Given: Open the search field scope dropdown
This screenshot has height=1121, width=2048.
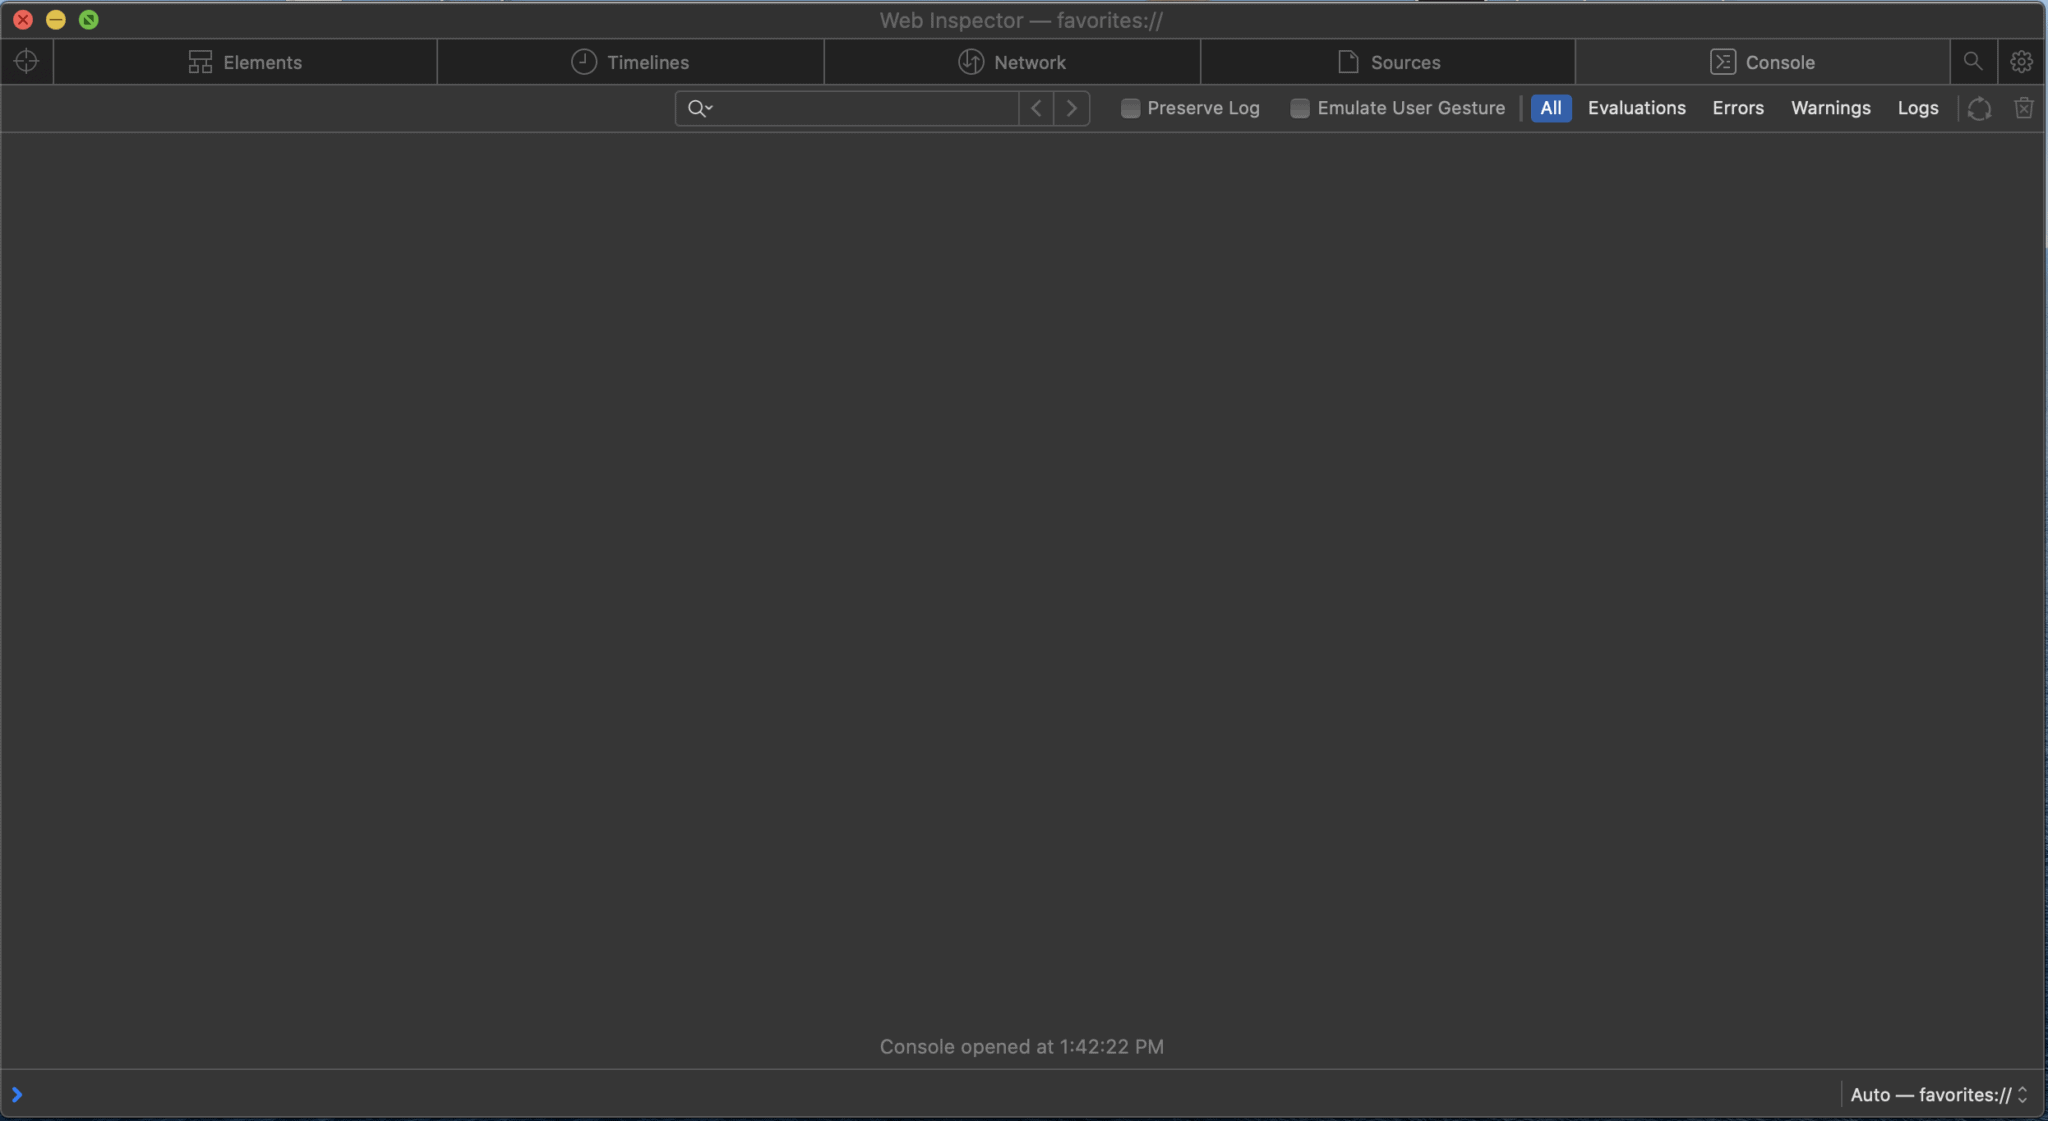Looking at the screenshot, I should 700,108.
